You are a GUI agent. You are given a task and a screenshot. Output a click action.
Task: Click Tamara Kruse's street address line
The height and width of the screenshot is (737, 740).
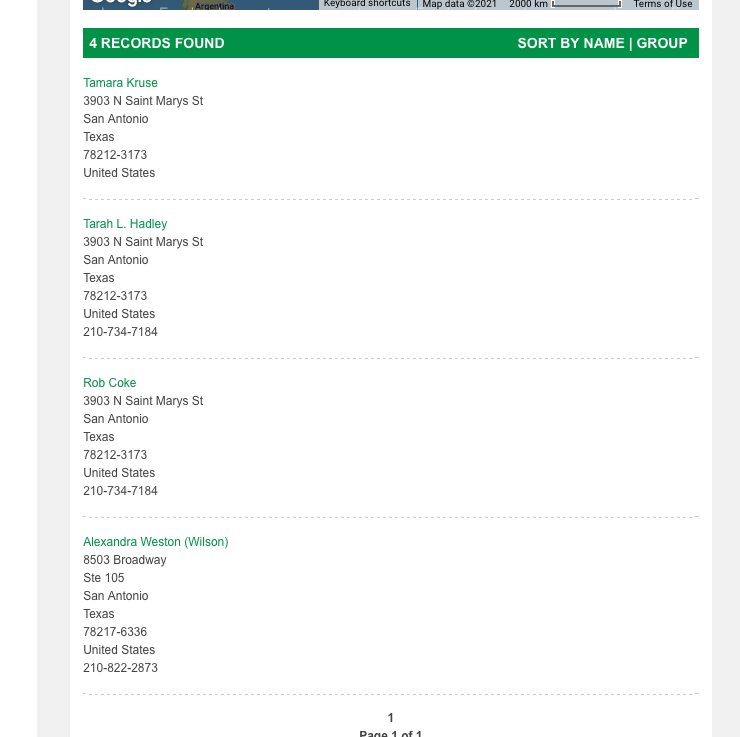(143, 101)
